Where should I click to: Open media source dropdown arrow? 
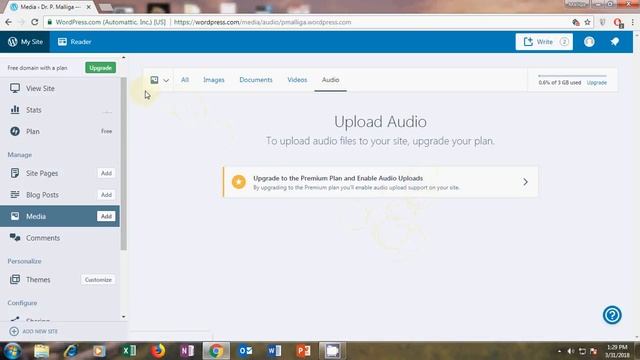pos(166,80)
